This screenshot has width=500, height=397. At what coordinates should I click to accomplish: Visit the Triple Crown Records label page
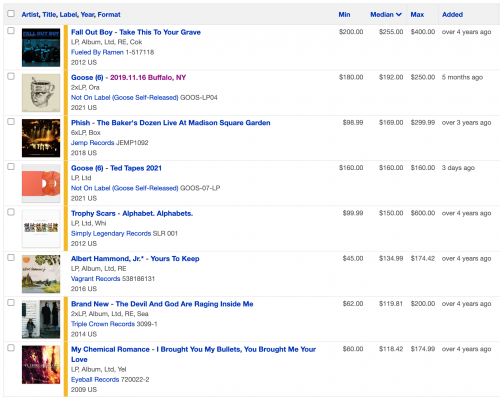103,324
